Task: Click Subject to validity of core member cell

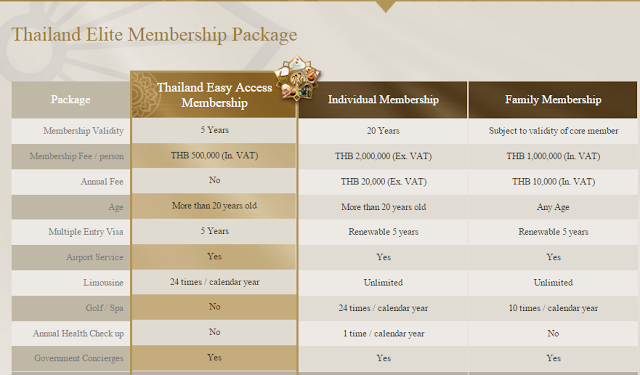Action: (553, 131)
